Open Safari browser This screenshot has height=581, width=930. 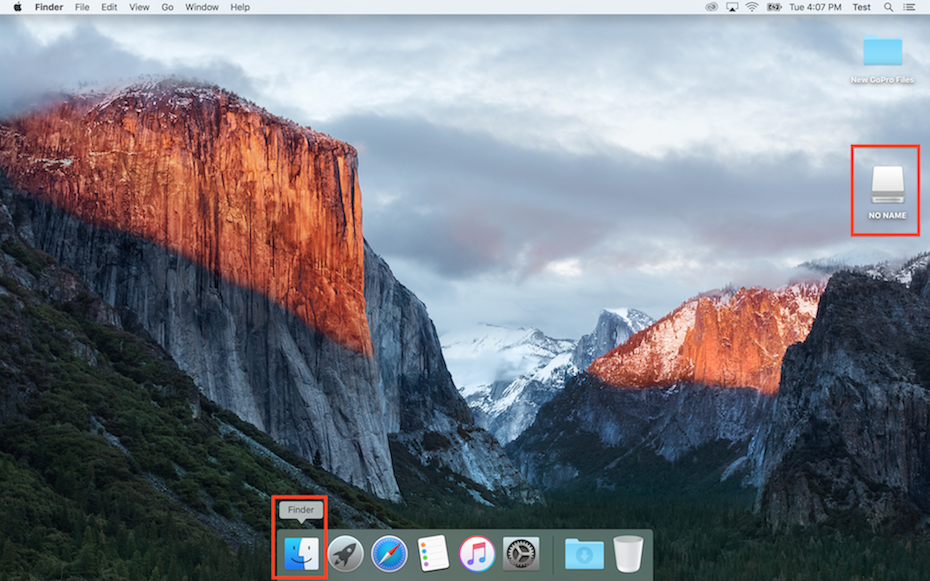[388, 555]
